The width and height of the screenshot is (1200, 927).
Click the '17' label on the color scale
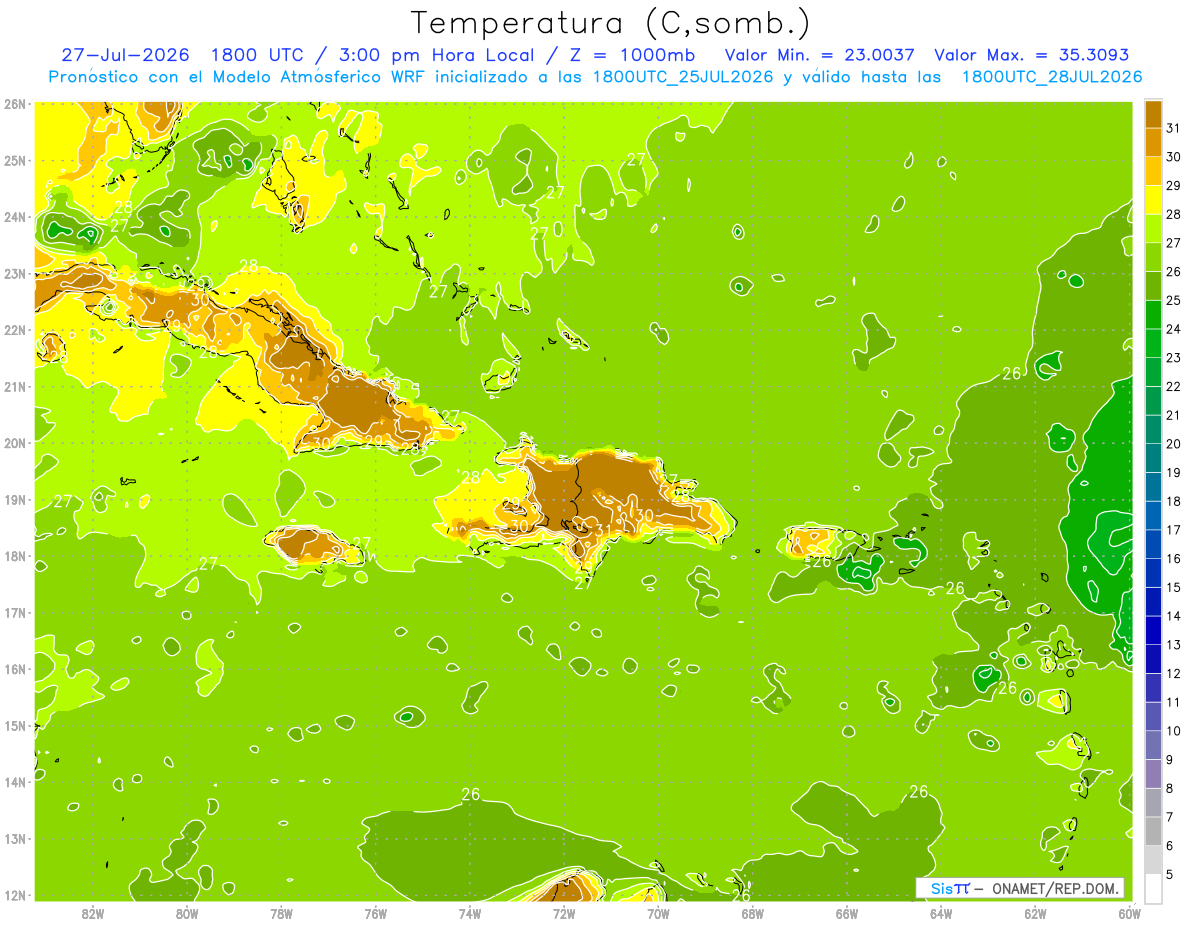pyautogui.click(x=1173, y=529)
